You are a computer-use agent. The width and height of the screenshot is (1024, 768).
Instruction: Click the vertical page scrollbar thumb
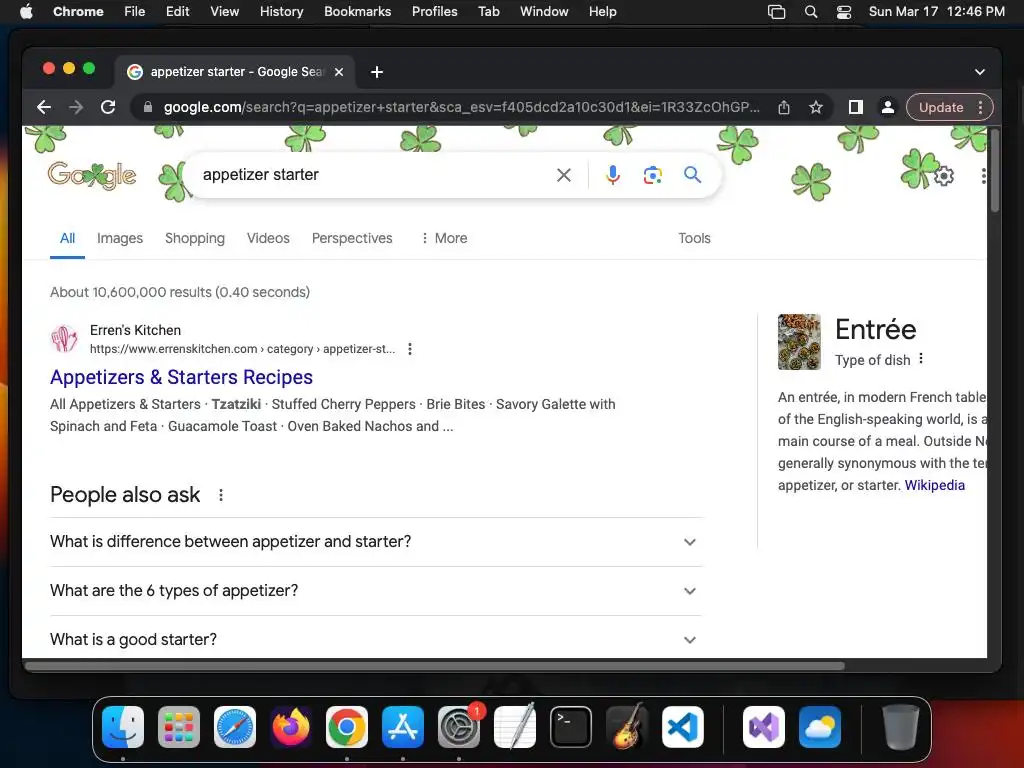tap(994, 171)
